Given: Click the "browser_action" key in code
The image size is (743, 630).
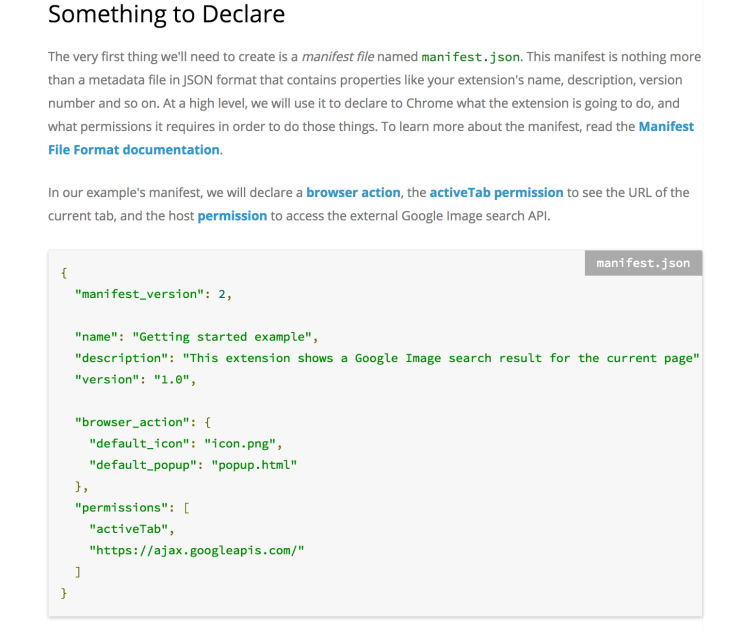Looking at the screenshot, I should pyautogui.click(x=132, y=422).
